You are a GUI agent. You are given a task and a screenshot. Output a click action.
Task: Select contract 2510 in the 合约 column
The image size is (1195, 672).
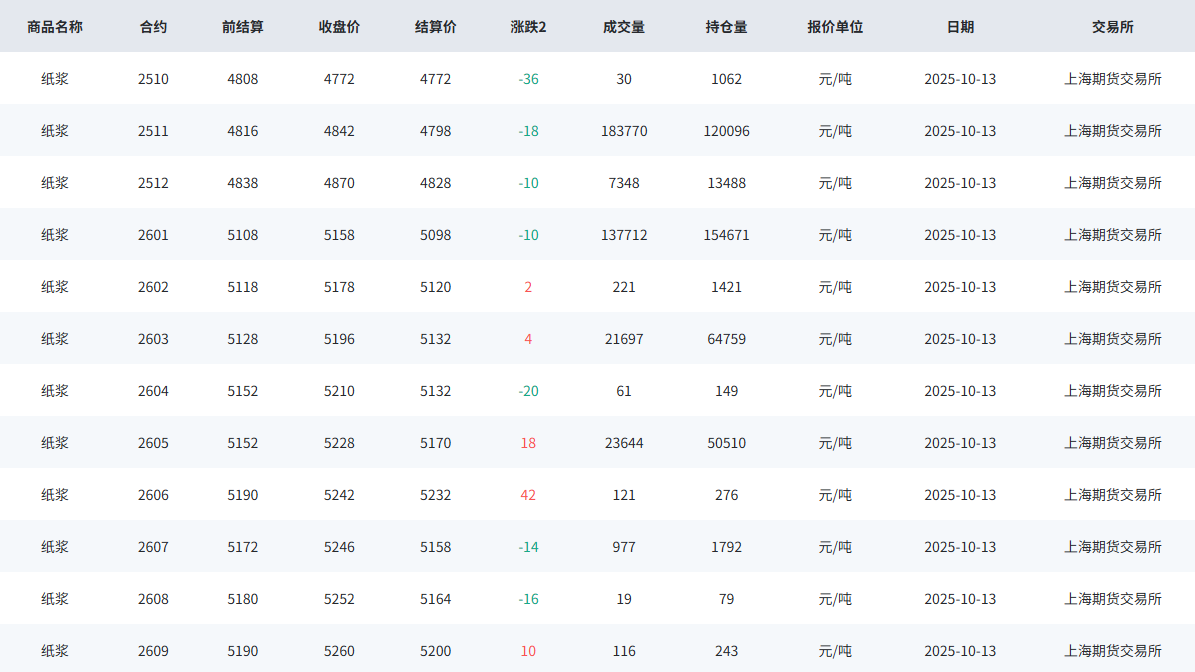point(153,79)
